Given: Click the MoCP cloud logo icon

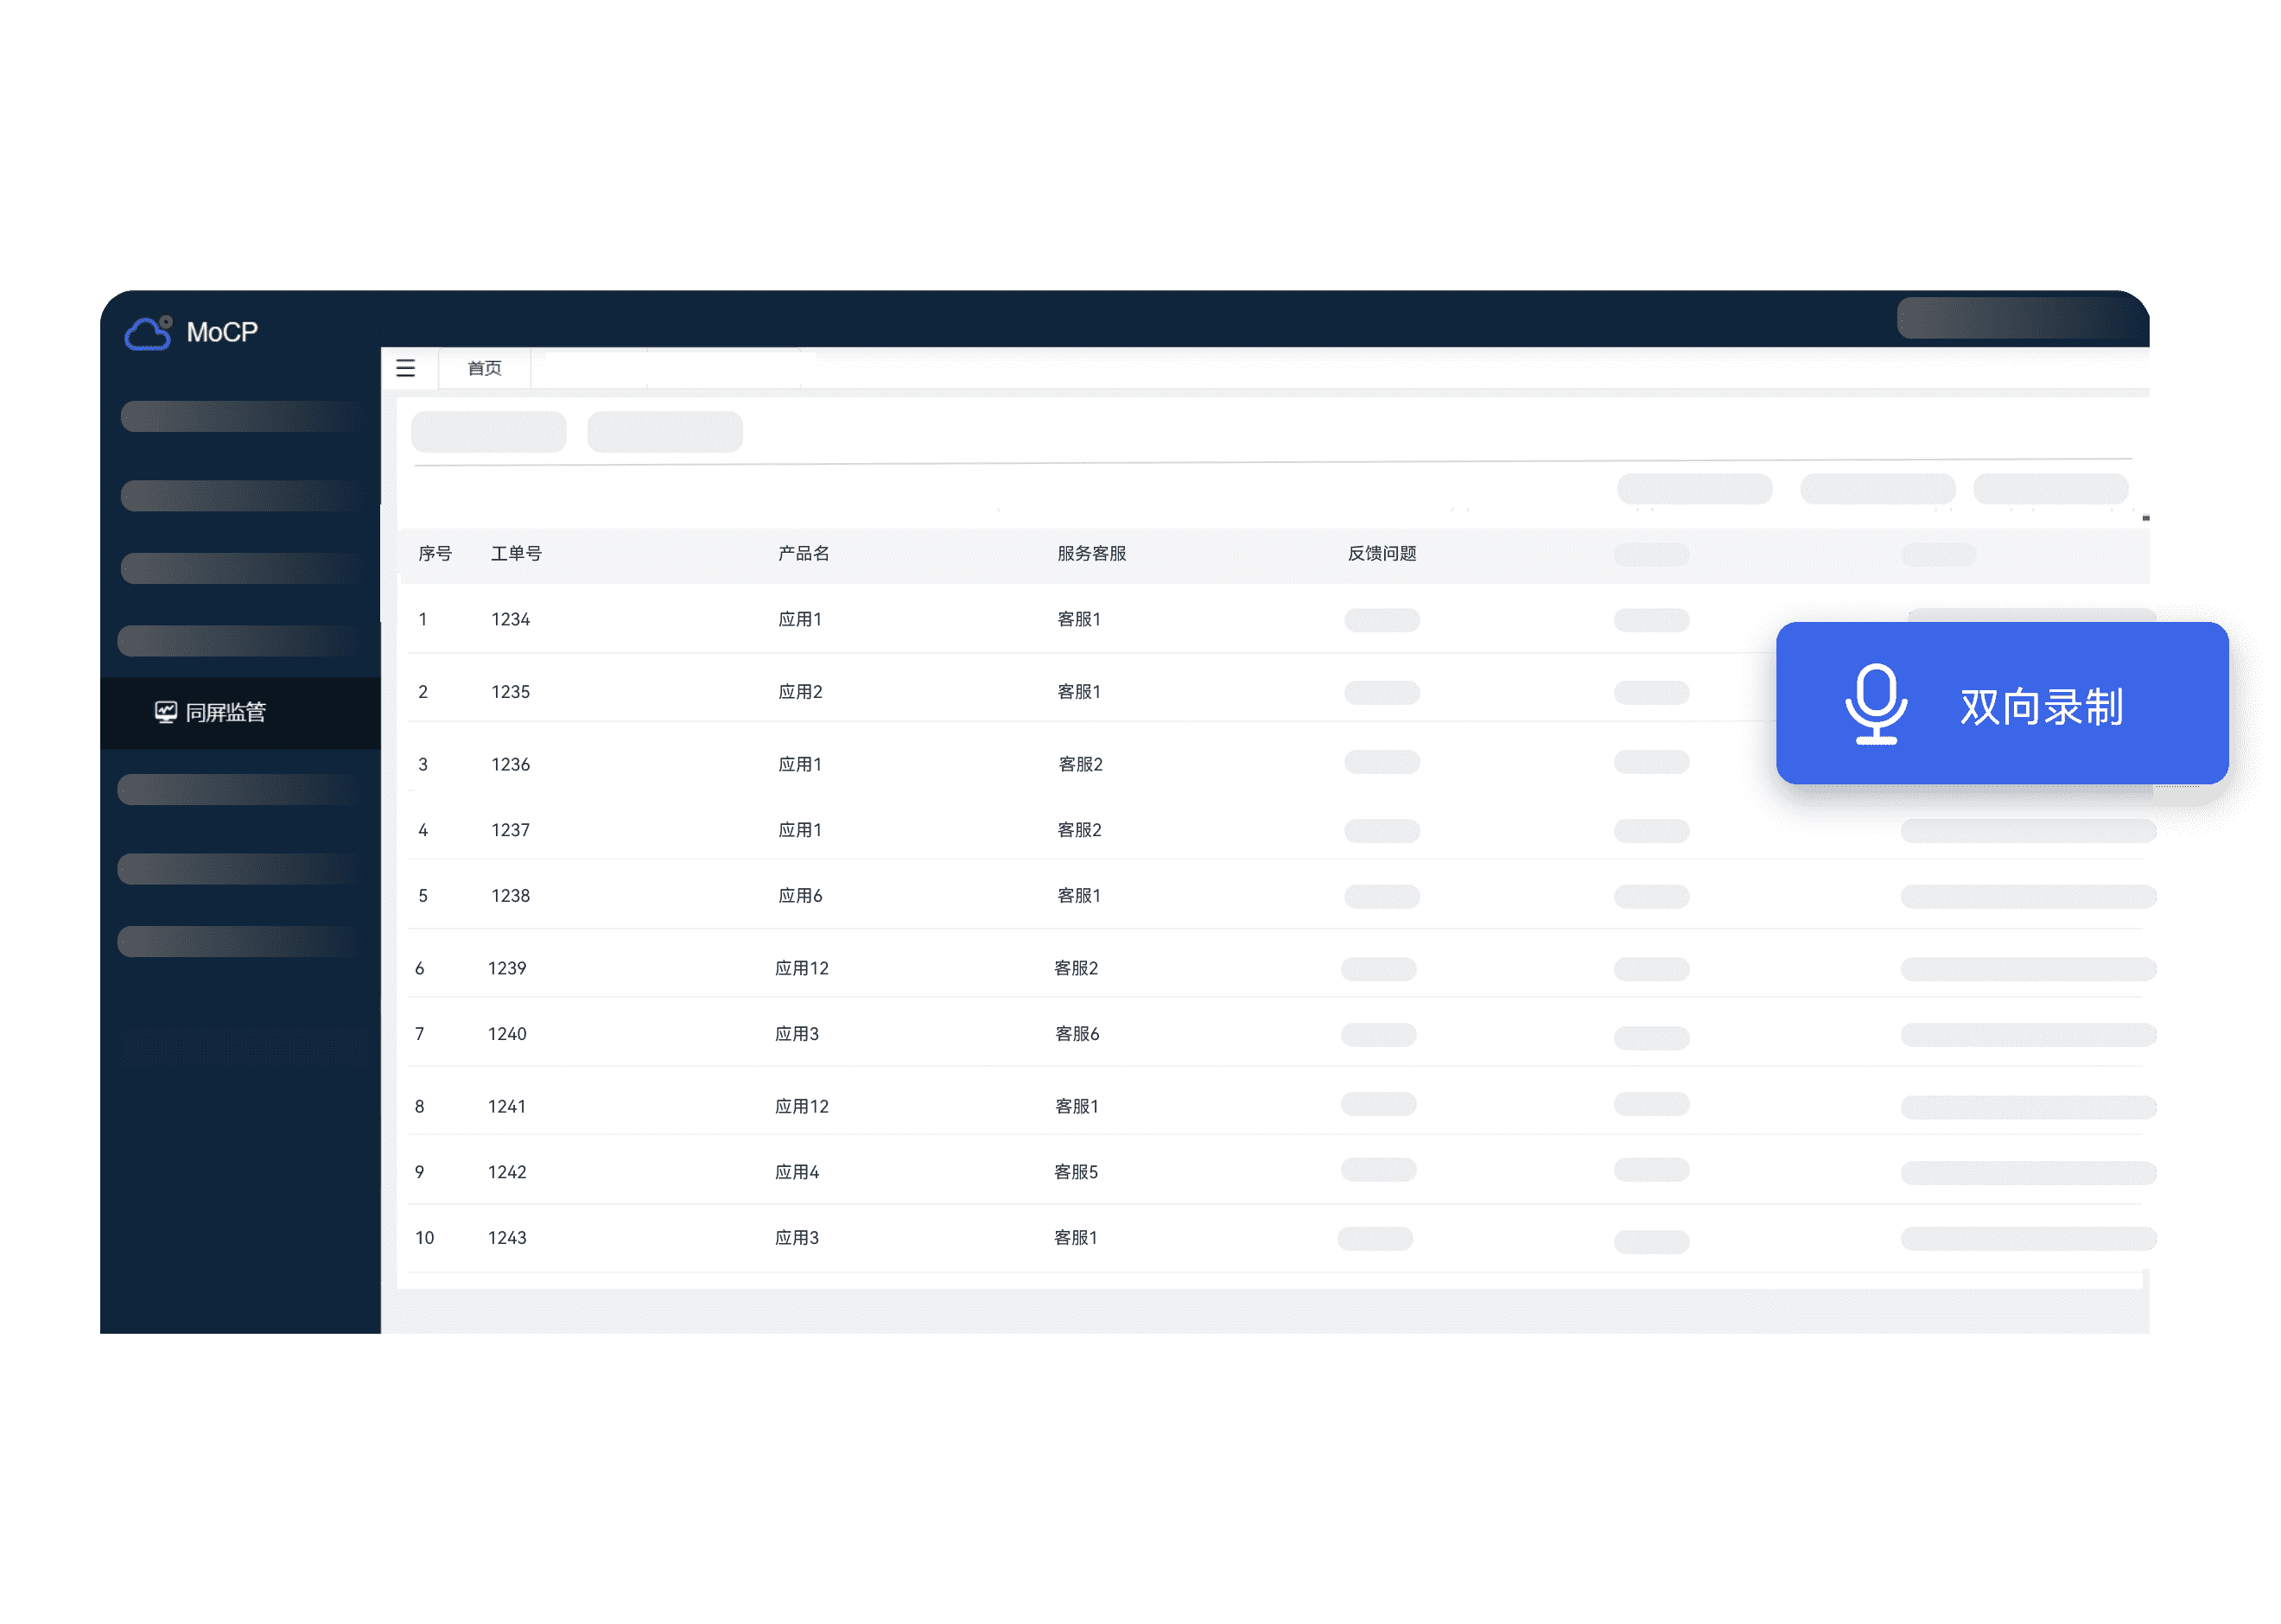Looking at the screenshot, I should (148, 333).
